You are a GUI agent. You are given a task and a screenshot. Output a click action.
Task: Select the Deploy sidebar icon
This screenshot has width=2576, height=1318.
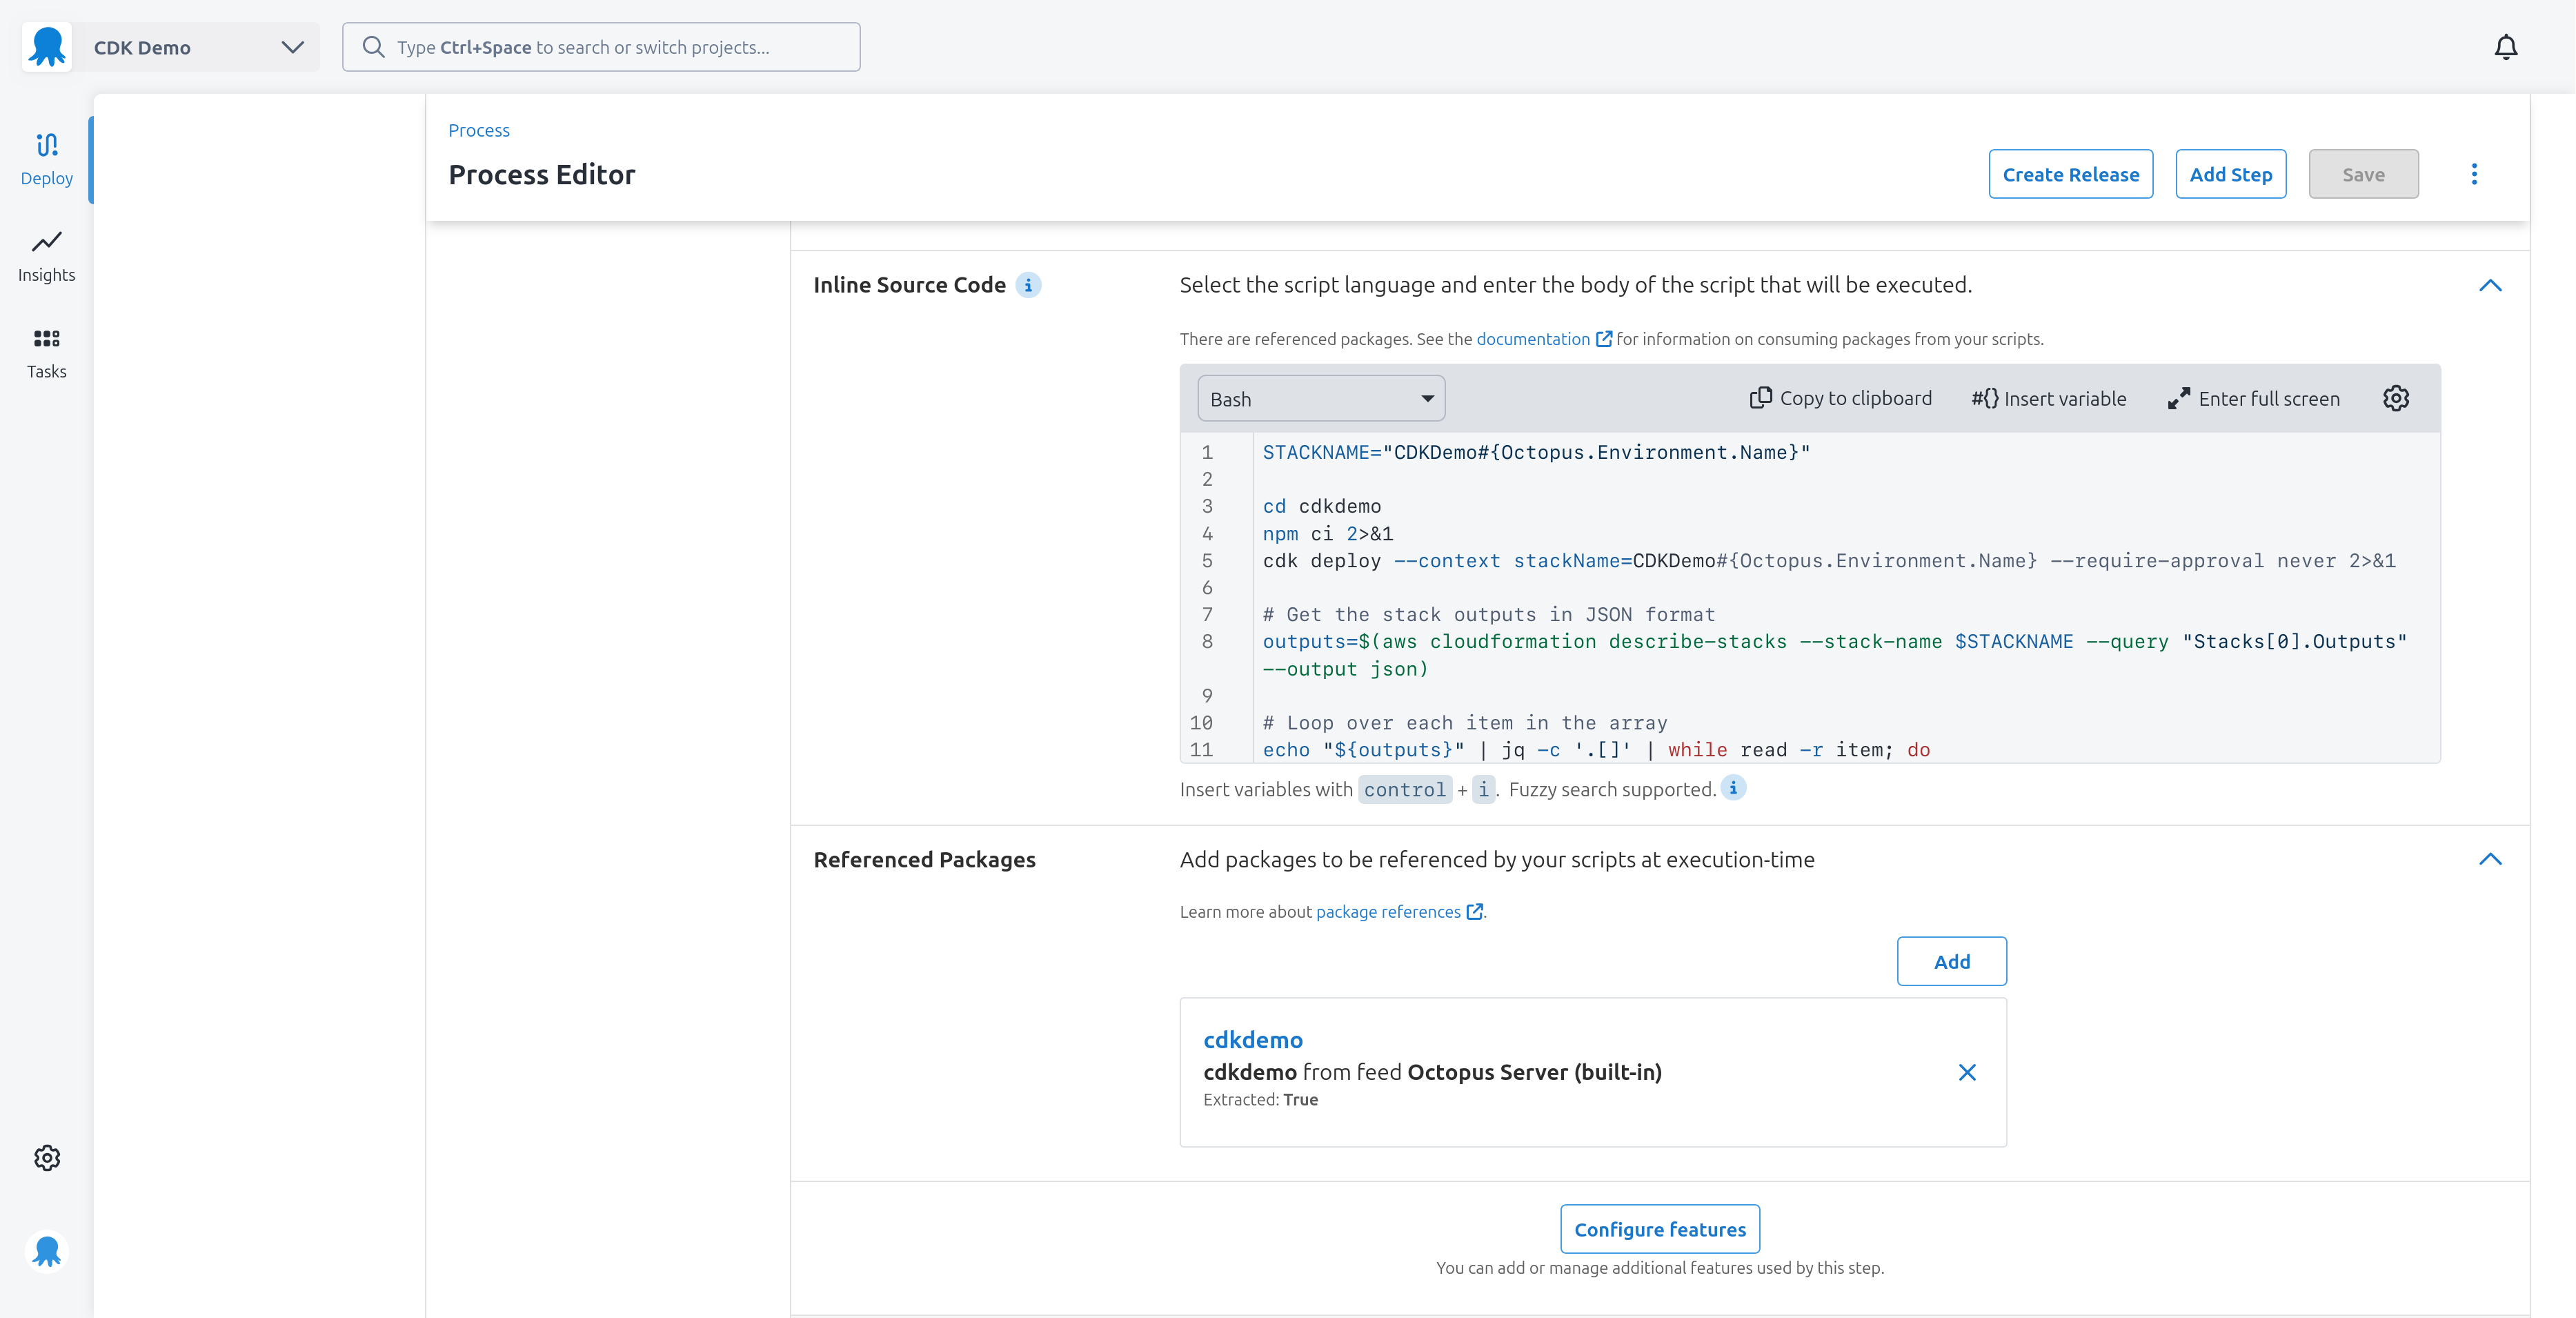point(46,158)
